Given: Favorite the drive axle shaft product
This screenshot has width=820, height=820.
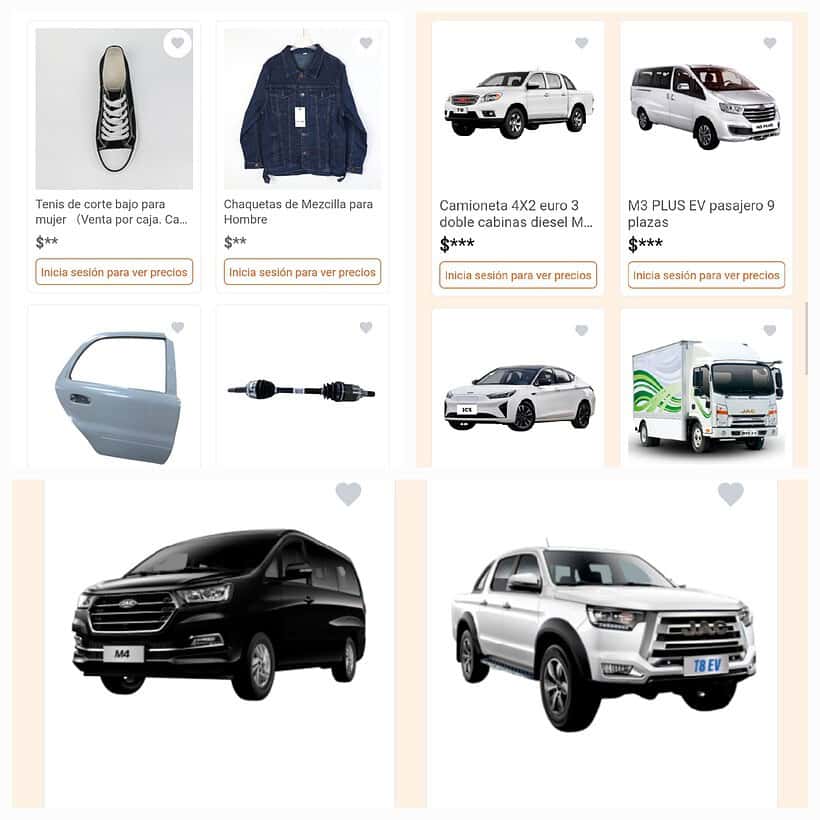Looking at the screenshot, I should coord(366,327).
